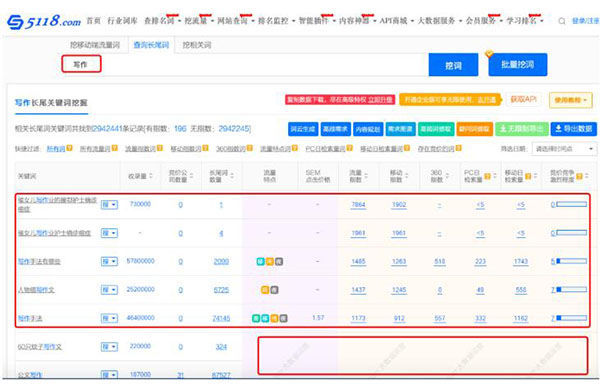
Task: Sort table by 收录量 column arrows
Action: point(151,176)
